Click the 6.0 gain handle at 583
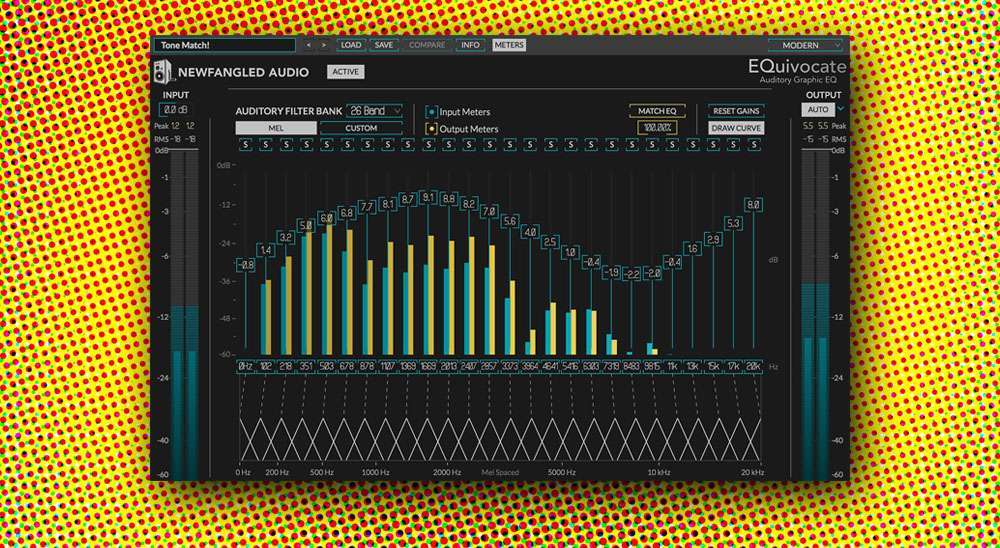The height and width of the screenshot is (548, 1000). (327, 218)
